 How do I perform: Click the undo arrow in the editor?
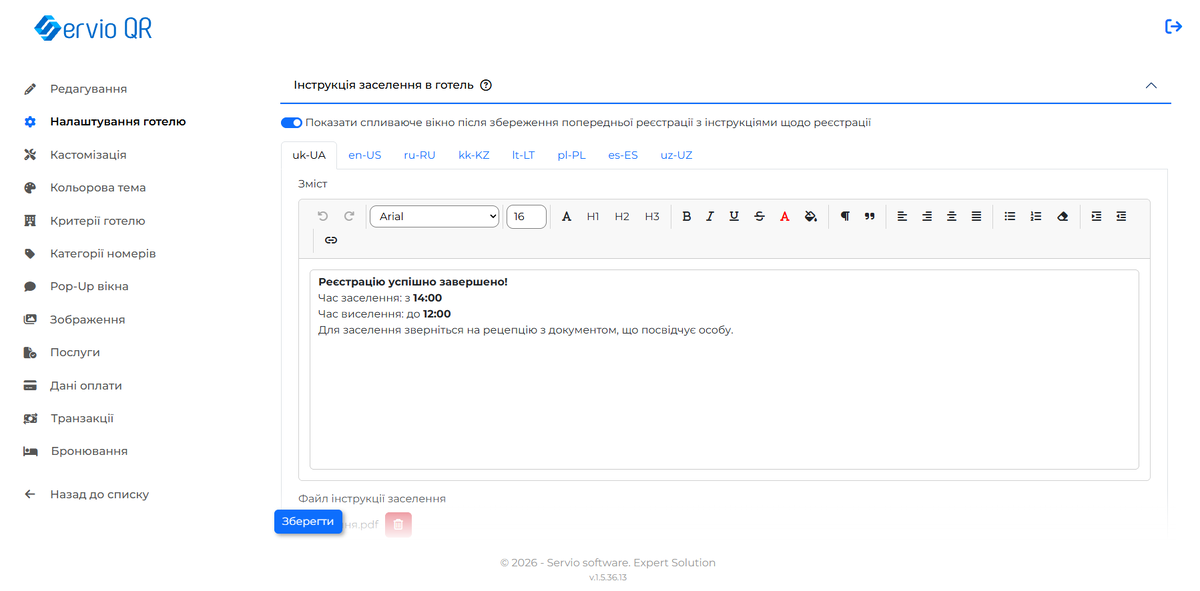[x=323, y=216]
